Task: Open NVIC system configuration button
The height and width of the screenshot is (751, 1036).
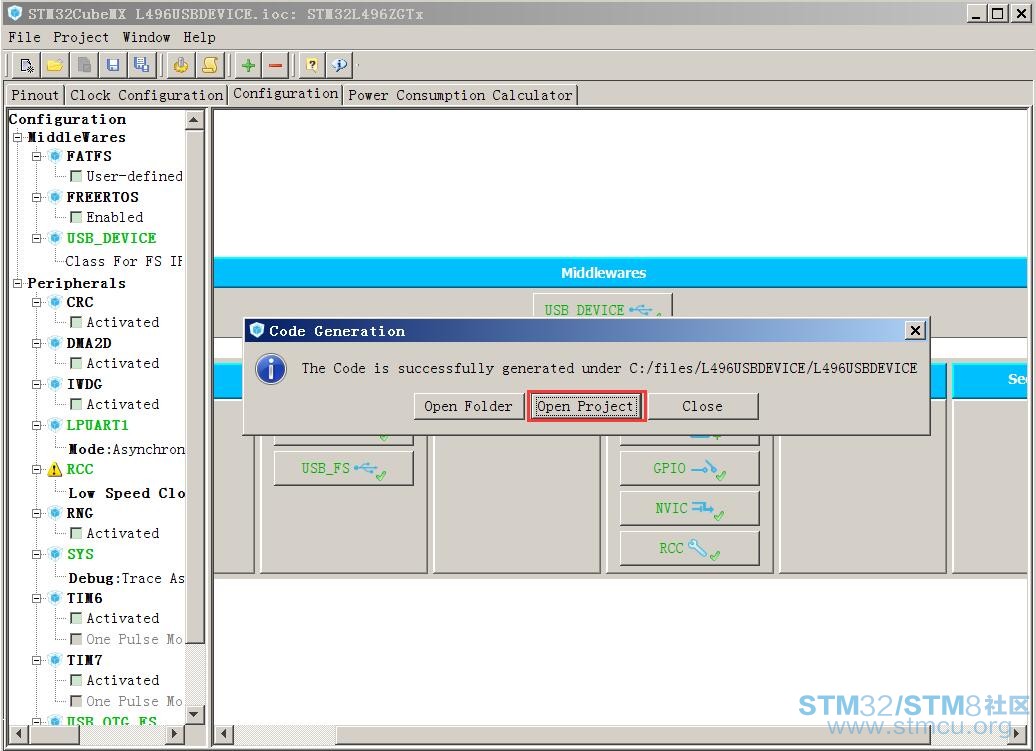Action: click(x=689, y=509)
